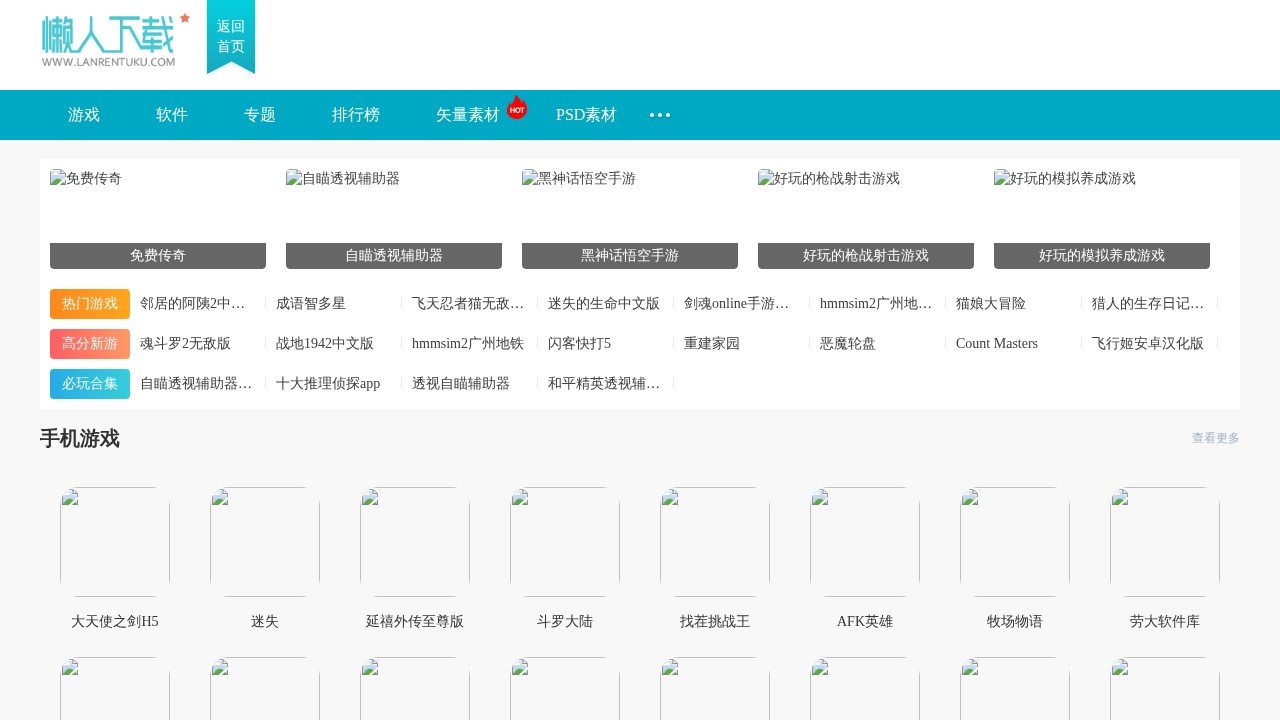Click the 和平精英透视辅助 link
The width and height of the screenshot is (1280, 720).
(603, 383)
